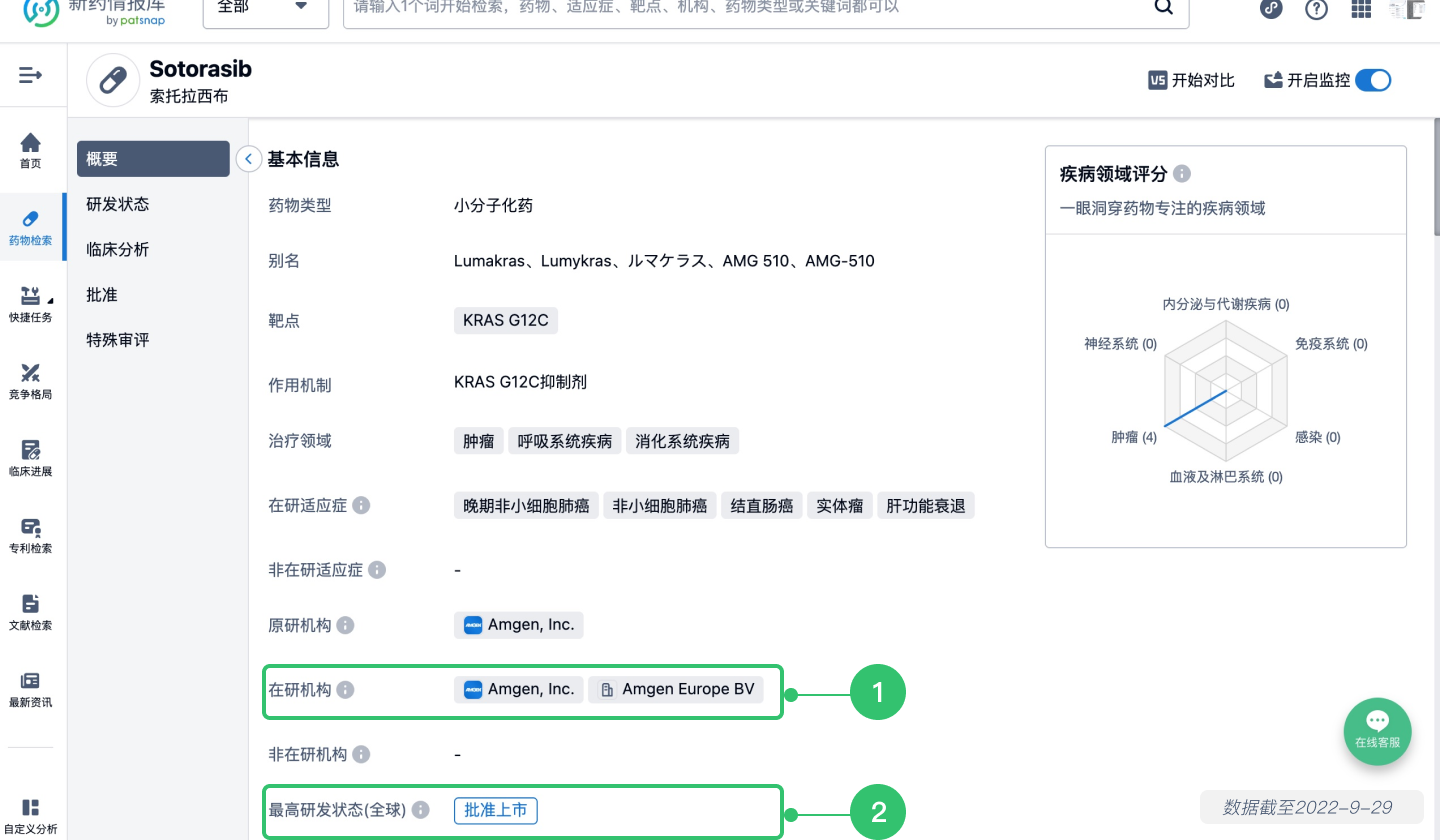This screenshot has height=840, width=1440.
Task: Click the Sotorasib pill logo icon
Action: (113, 80)
